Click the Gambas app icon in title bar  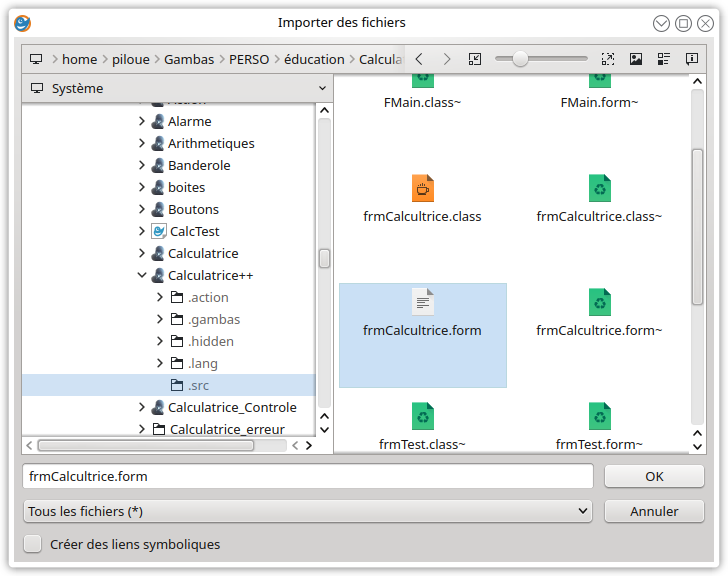tap(22, 23)
